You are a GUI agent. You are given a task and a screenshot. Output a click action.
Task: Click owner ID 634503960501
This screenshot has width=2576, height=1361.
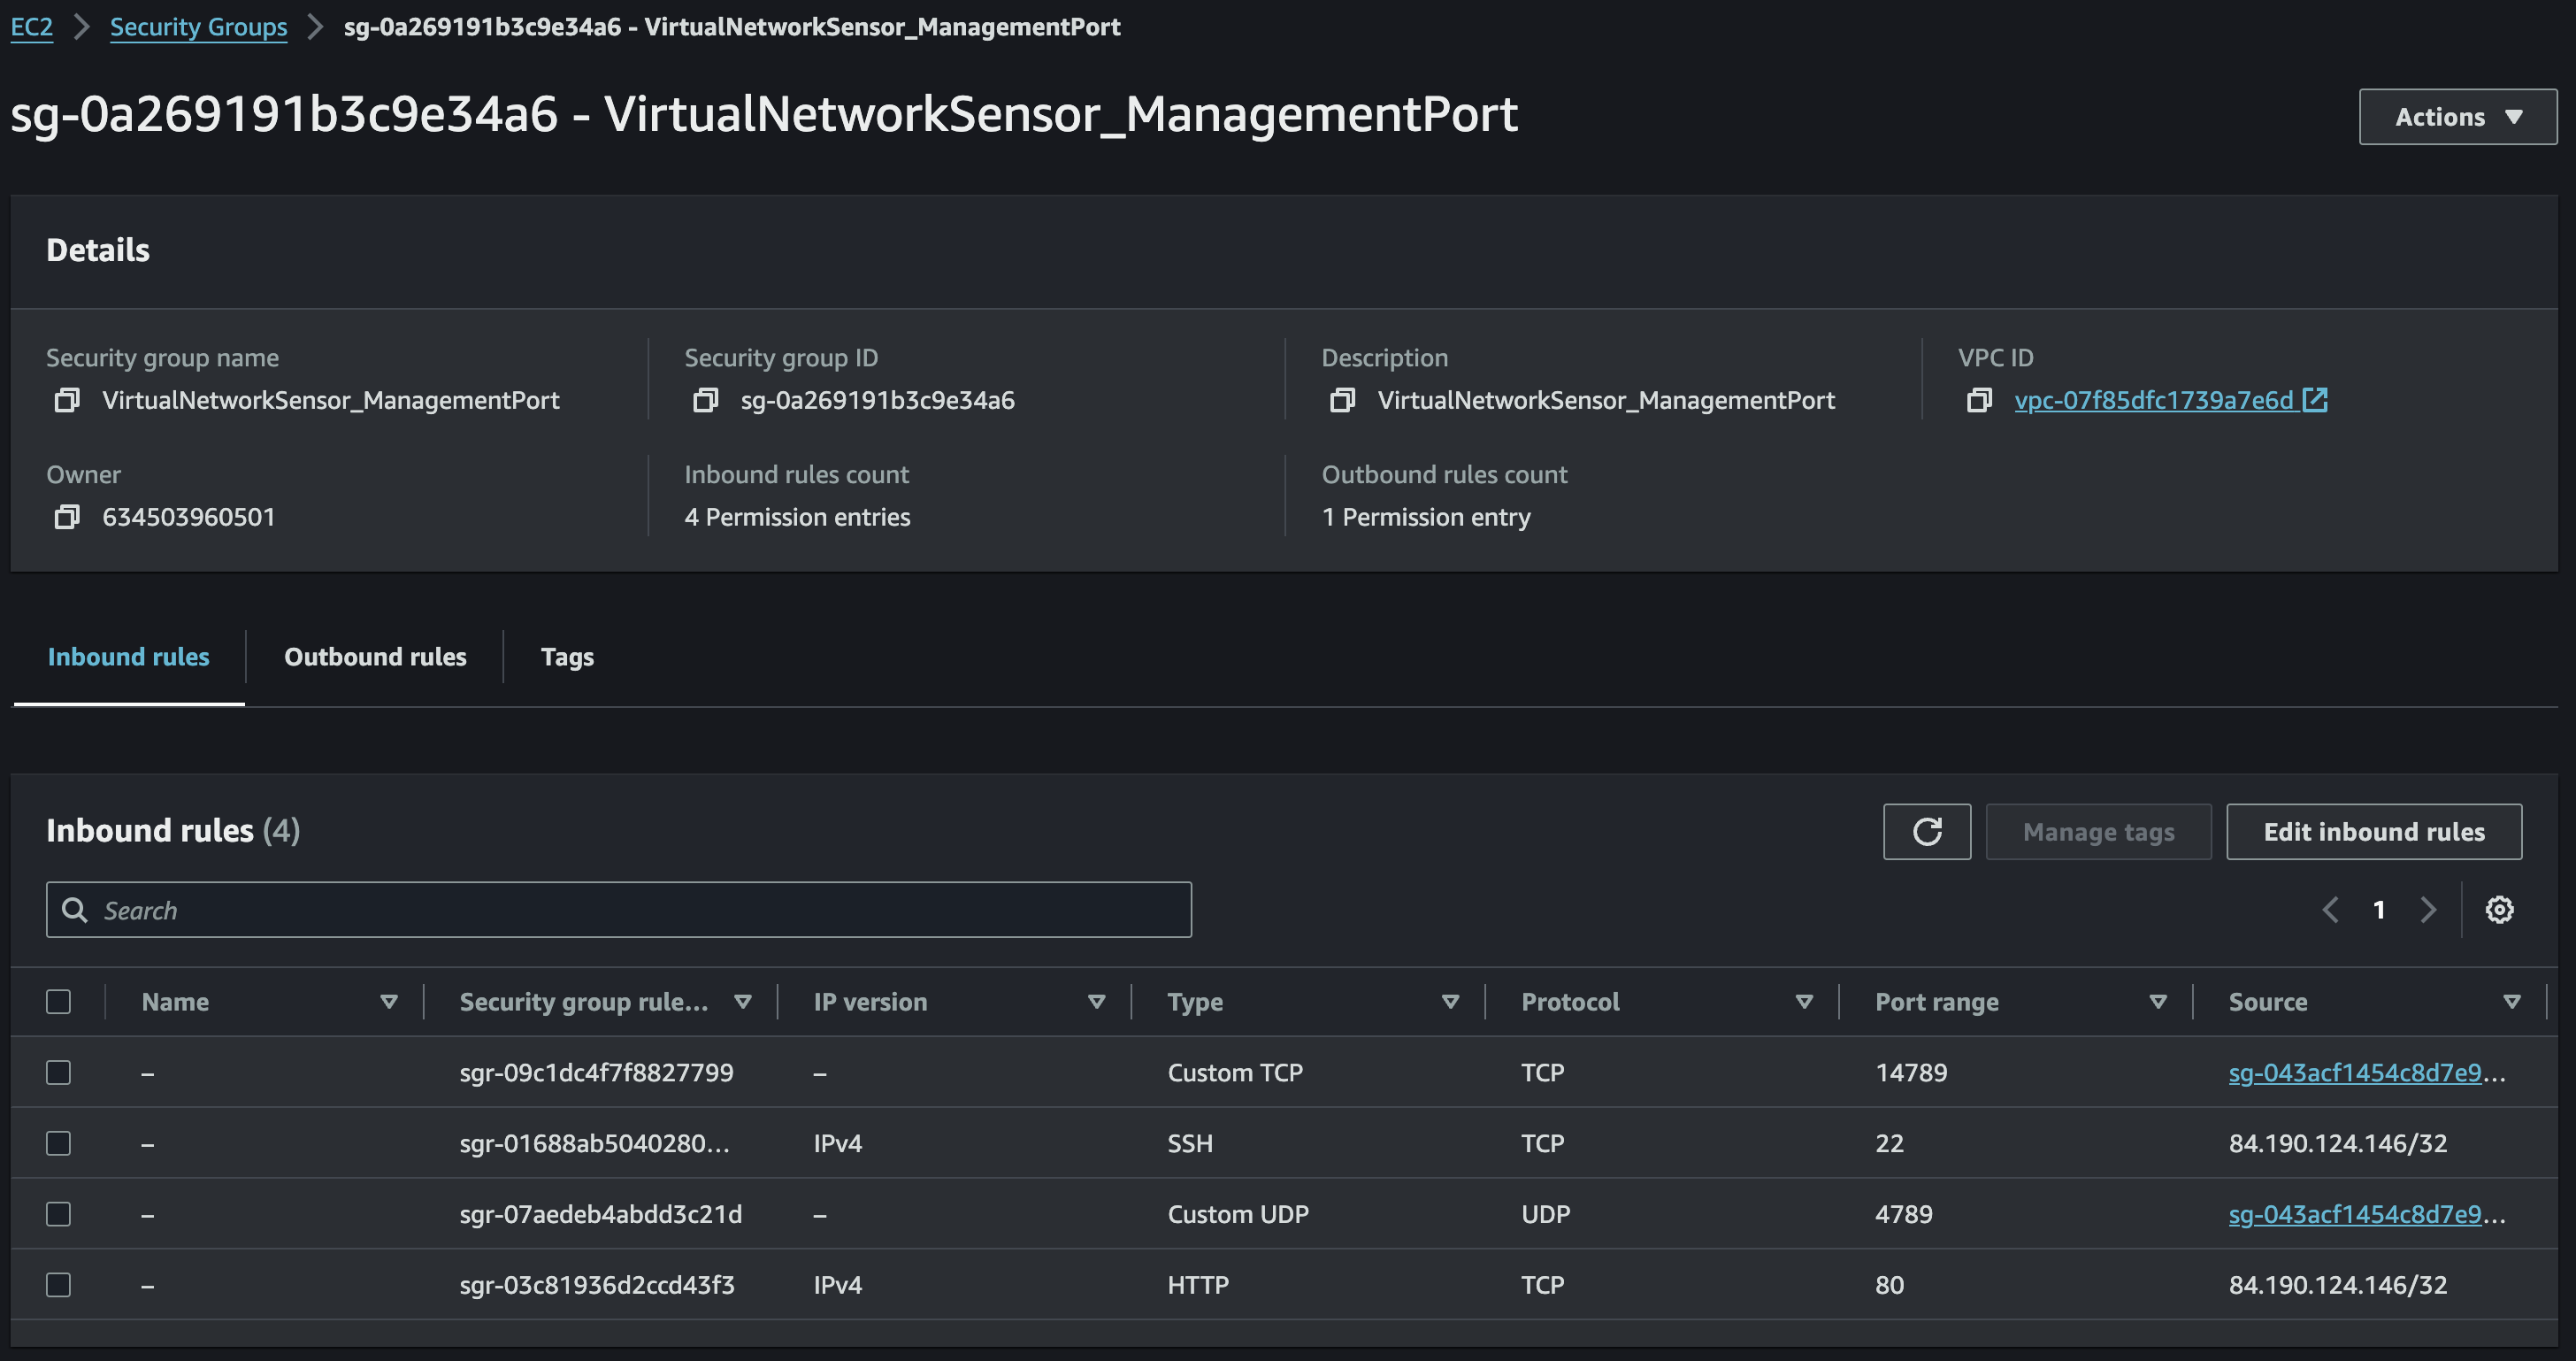point(188,517)
